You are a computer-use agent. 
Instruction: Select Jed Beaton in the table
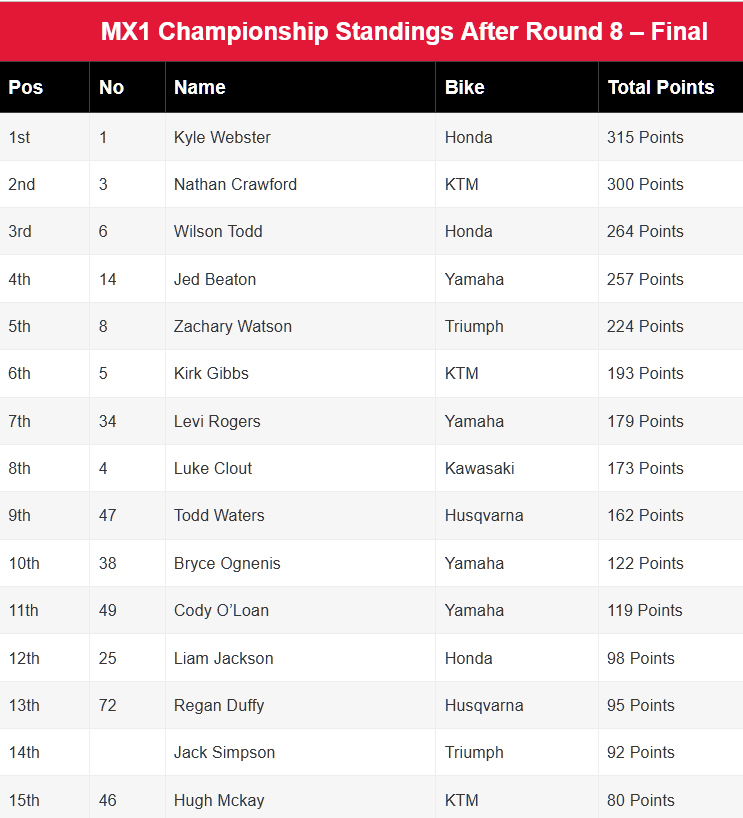coord(215,279)
